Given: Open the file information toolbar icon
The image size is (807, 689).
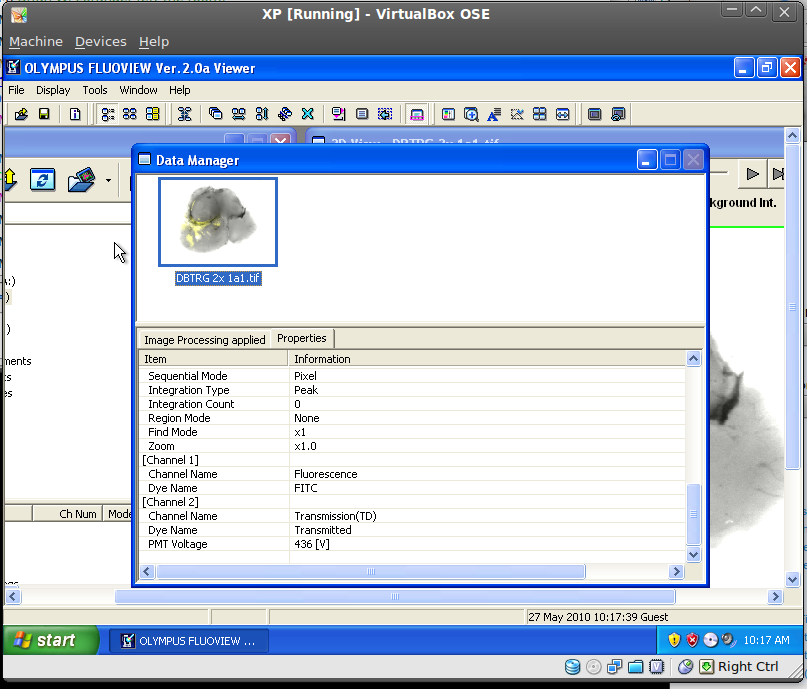Looking at the screenshot, I should 75,114.
